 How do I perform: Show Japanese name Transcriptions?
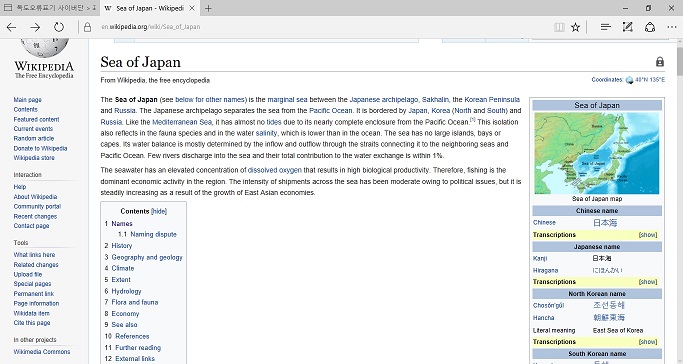click(648, 282)
